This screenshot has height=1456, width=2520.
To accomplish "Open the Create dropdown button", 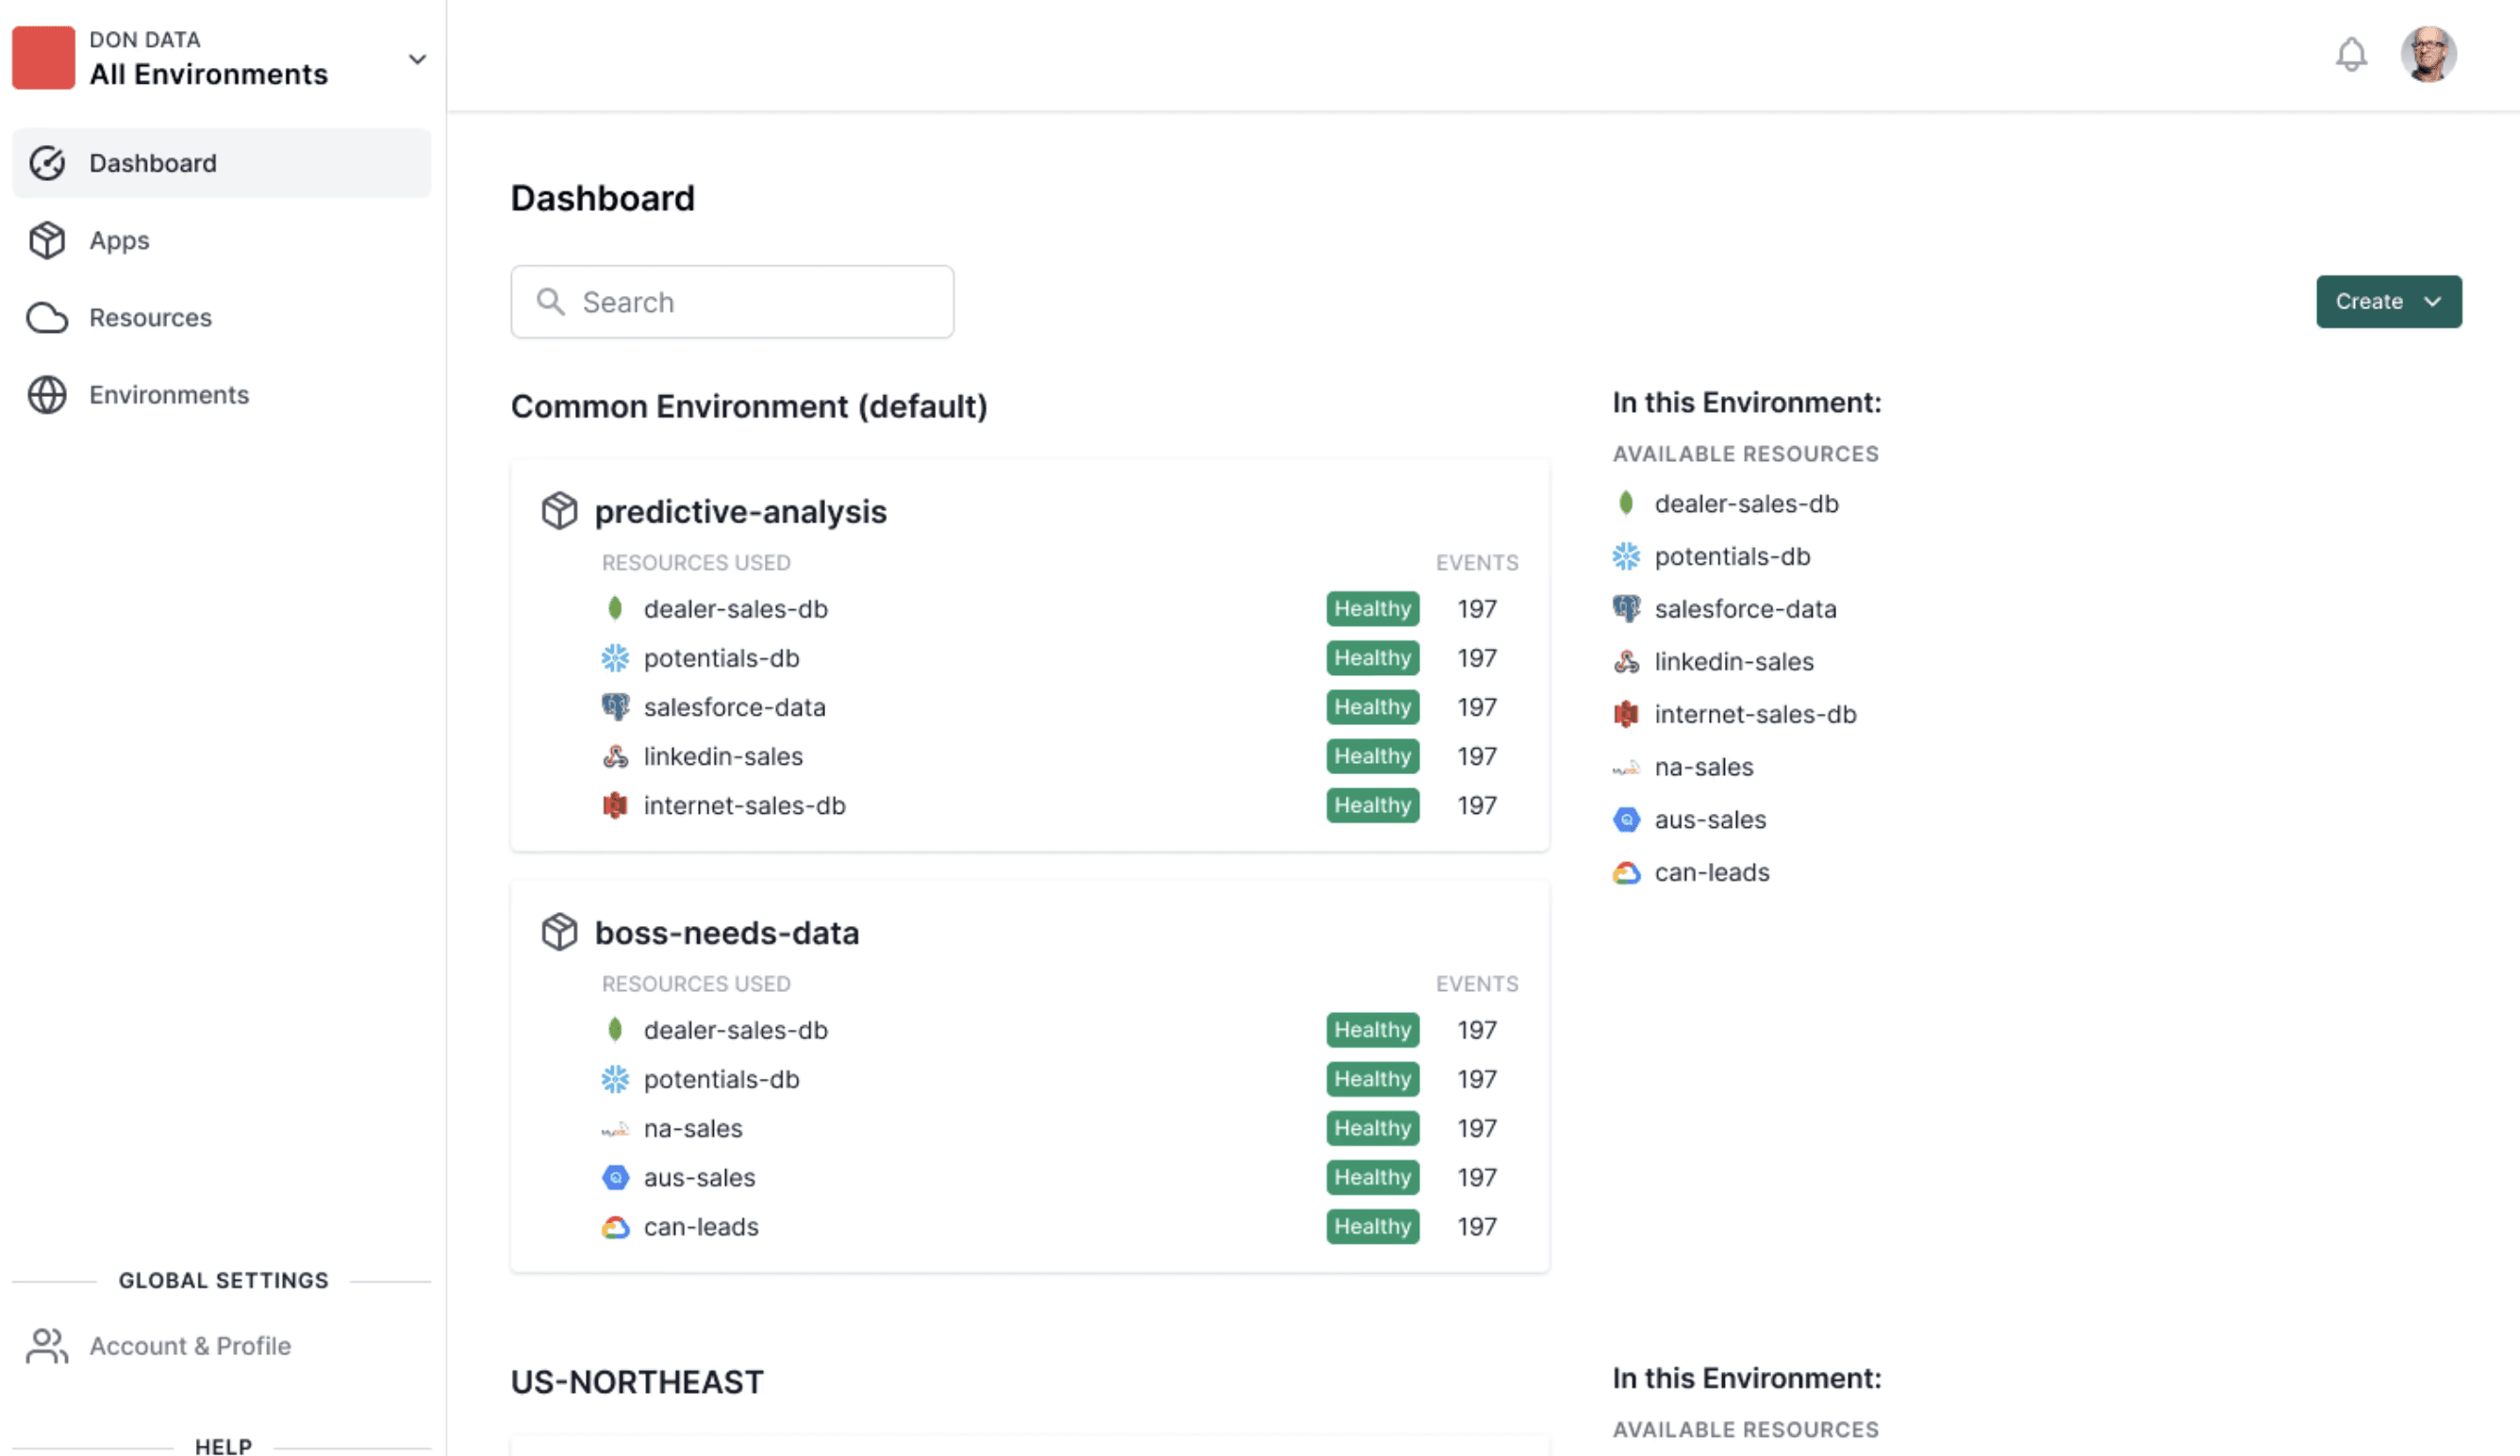I will pos(2388,301).
